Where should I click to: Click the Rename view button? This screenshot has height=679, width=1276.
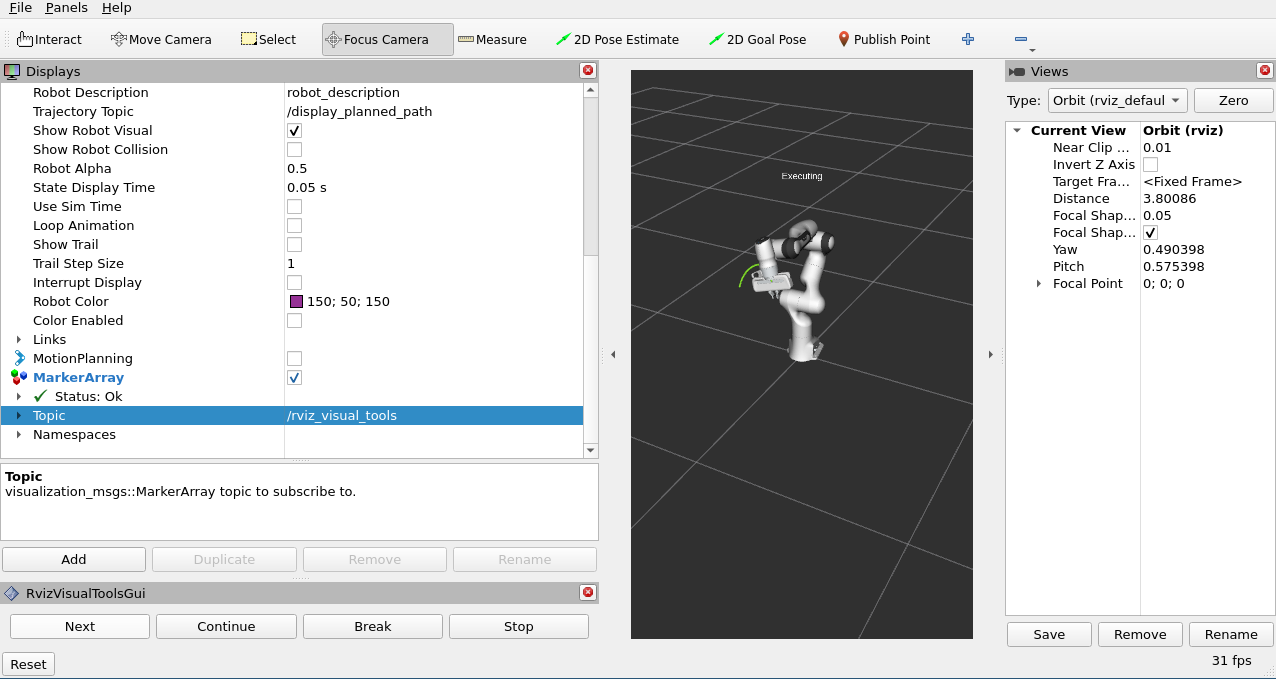click(1231, 634)
